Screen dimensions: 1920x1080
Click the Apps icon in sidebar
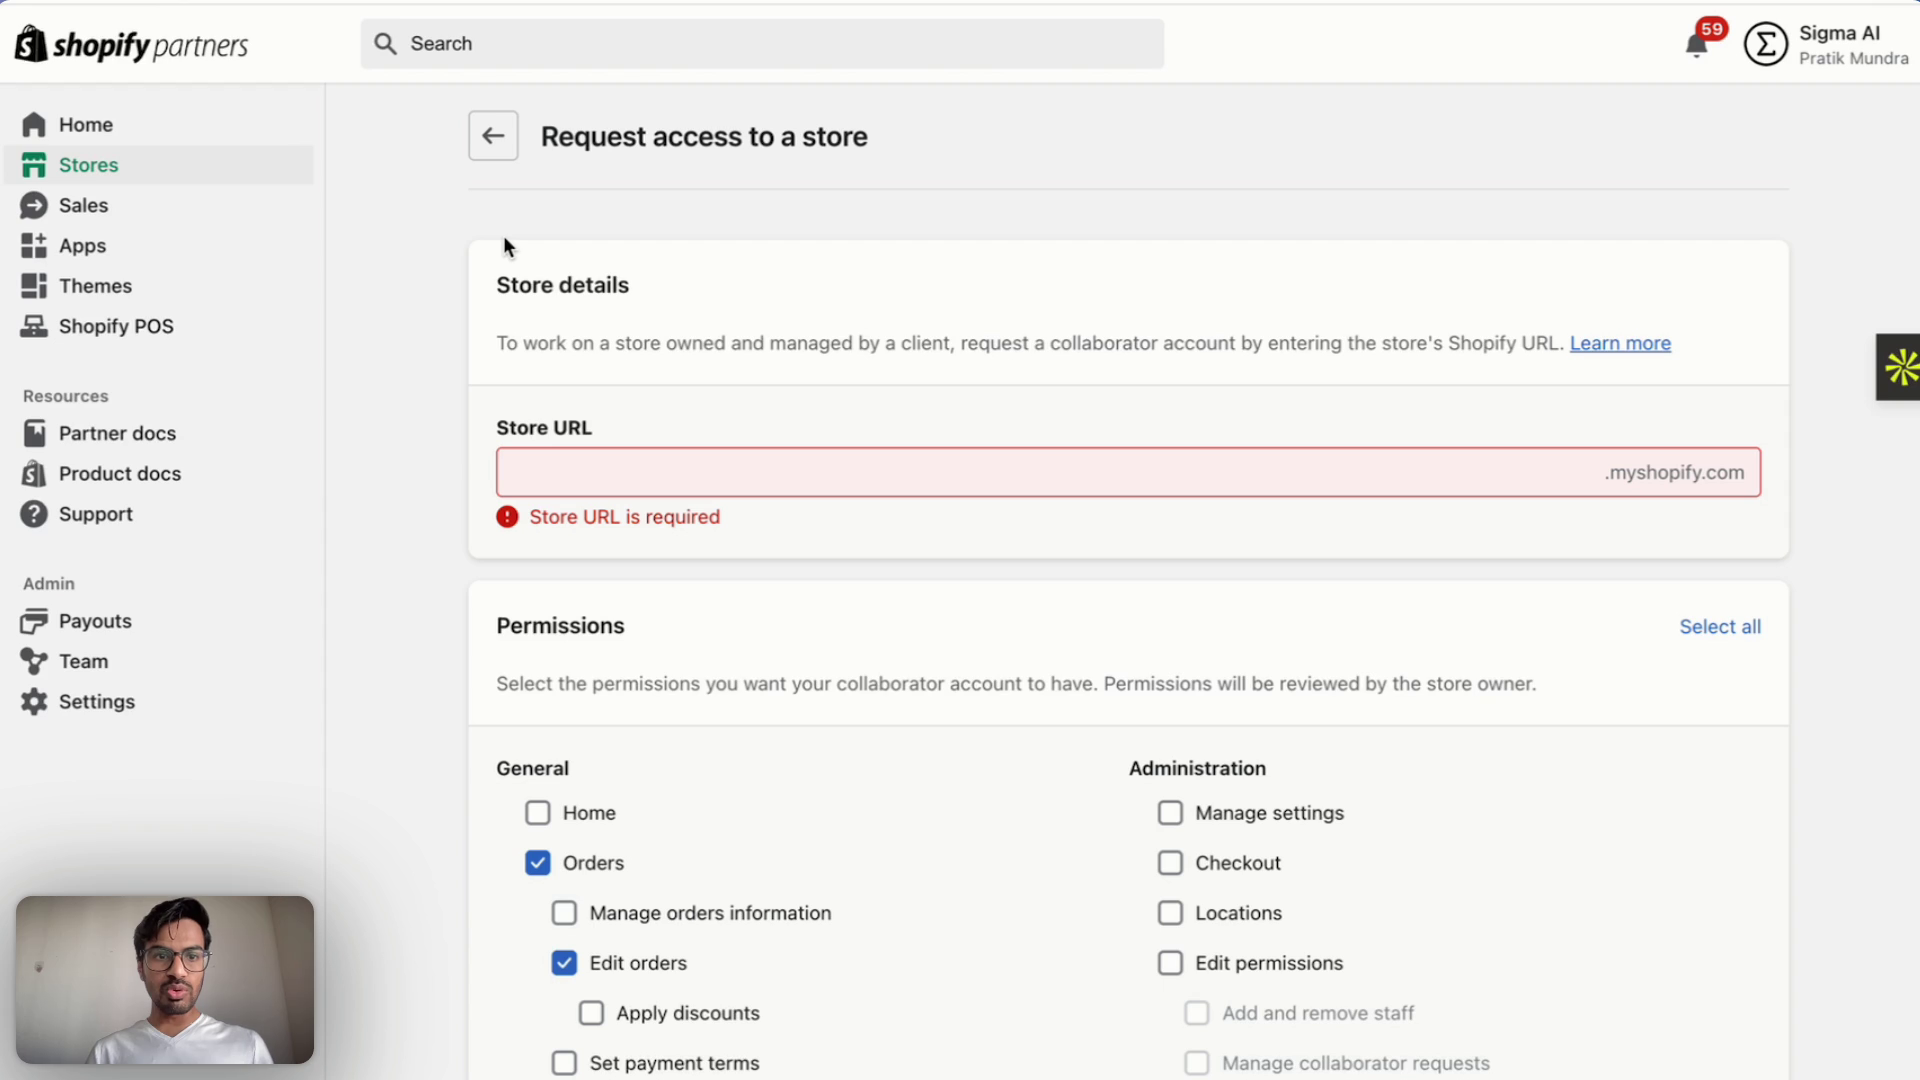coord(34,246)
